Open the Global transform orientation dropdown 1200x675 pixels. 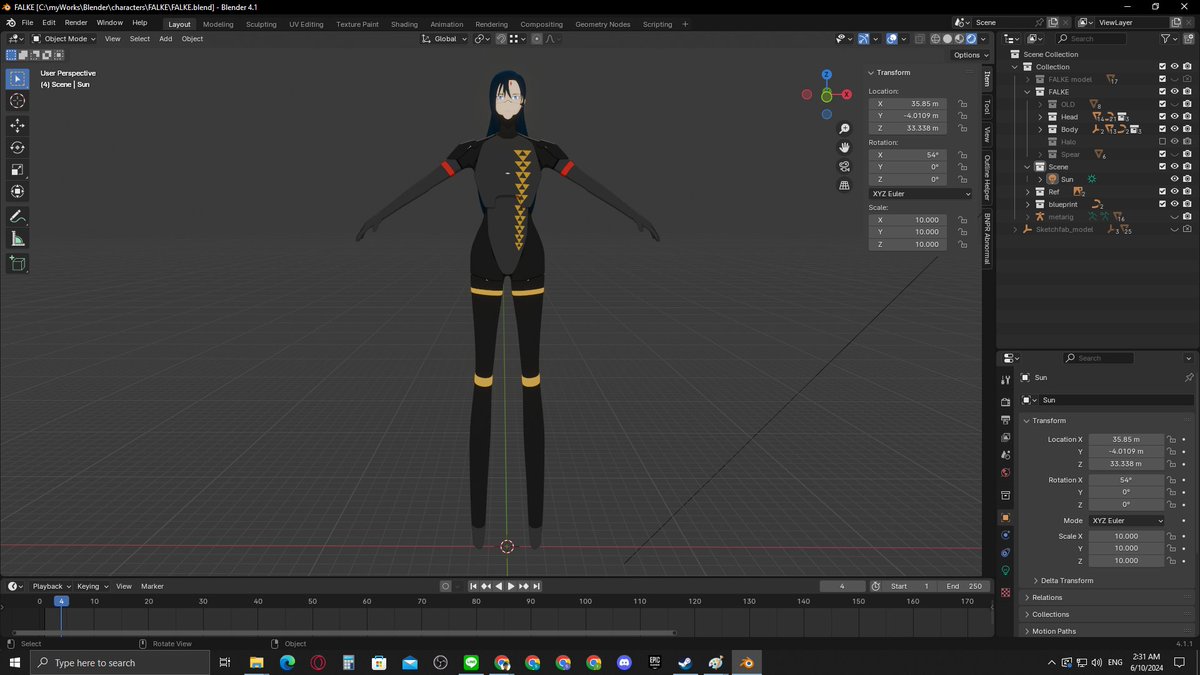pos(444,39)
